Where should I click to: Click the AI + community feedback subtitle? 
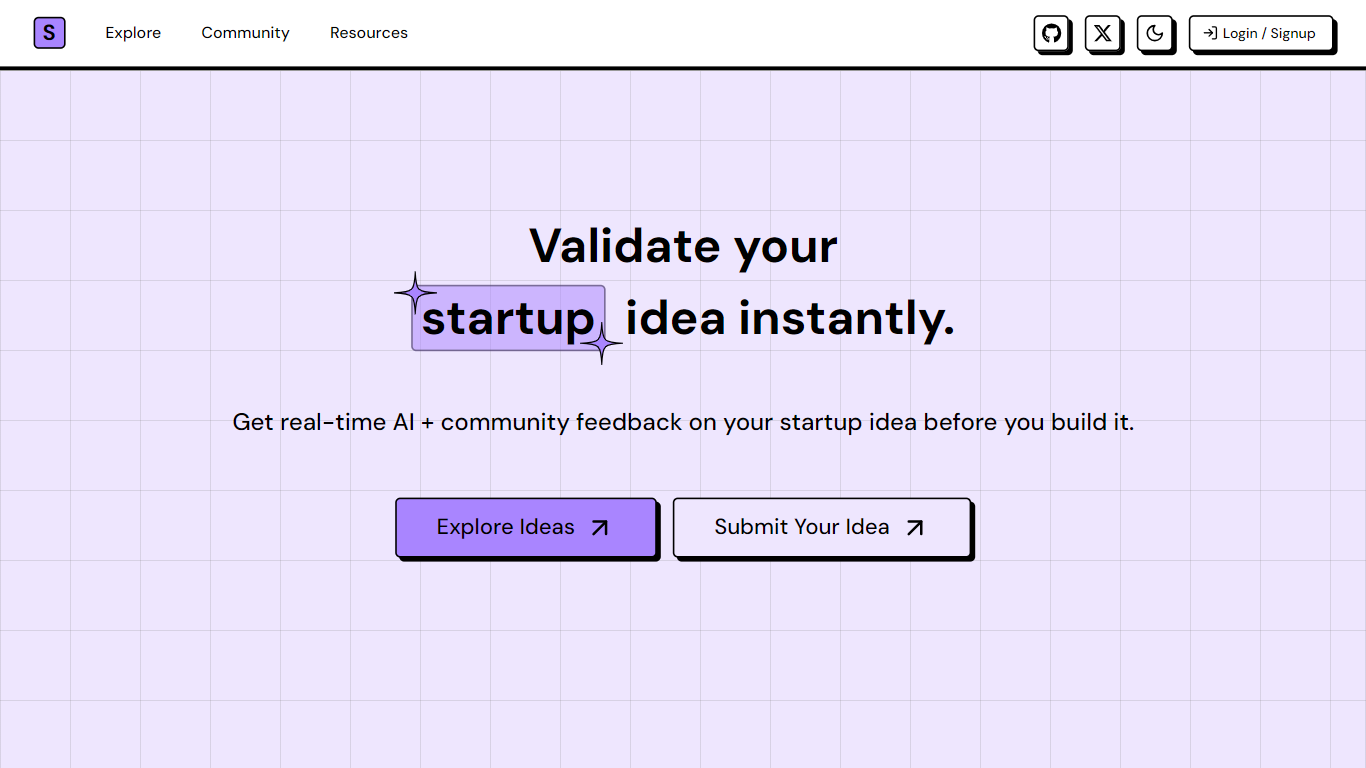coord(683,422)
